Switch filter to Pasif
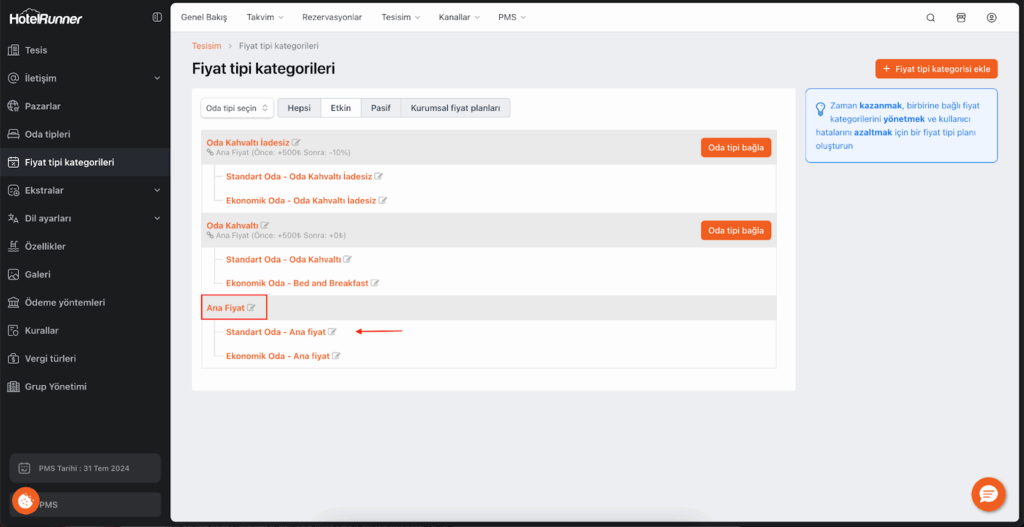 tap(380, 108)
